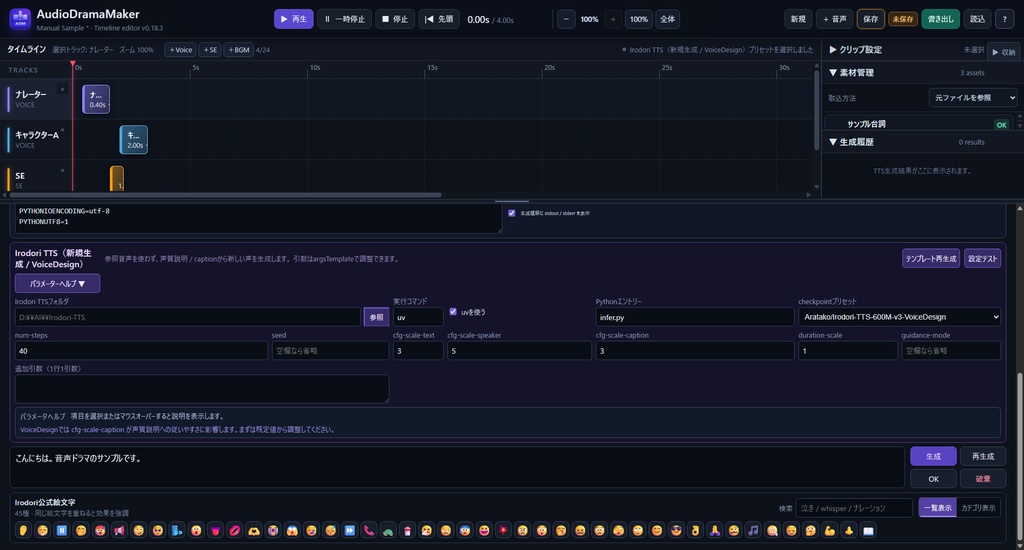Click the phone receiver emoji icon
The width and height of the screenshot is (1024, 550).
(369, 530)
